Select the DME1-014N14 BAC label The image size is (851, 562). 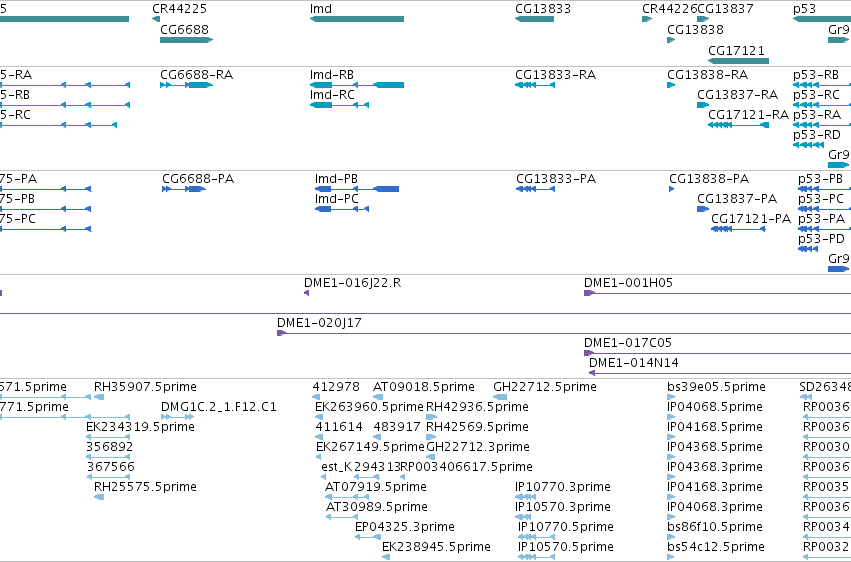tap(633, 362)
